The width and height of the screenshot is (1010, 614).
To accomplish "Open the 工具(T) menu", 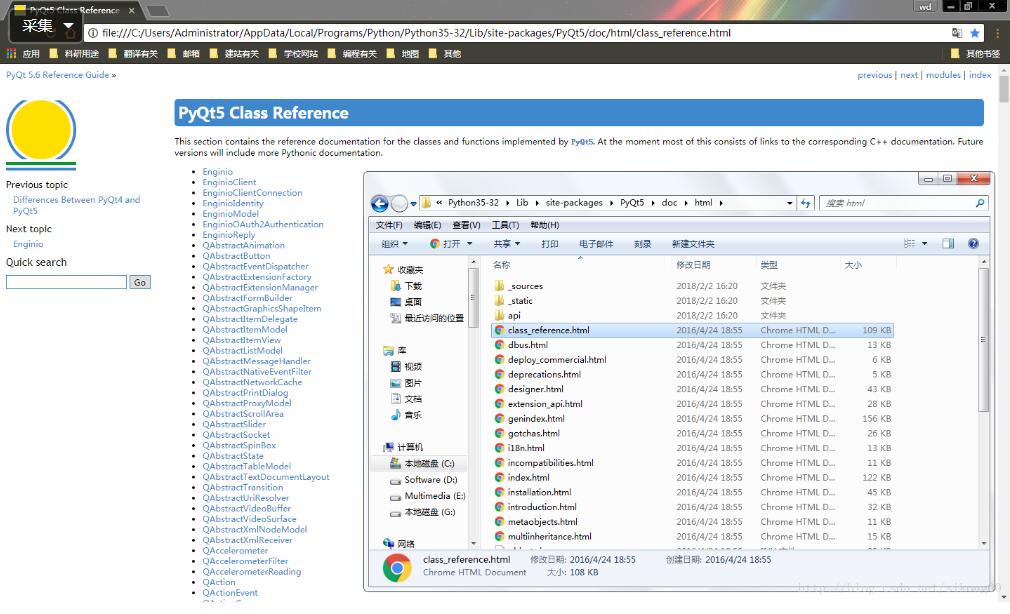I will point(505,225).
